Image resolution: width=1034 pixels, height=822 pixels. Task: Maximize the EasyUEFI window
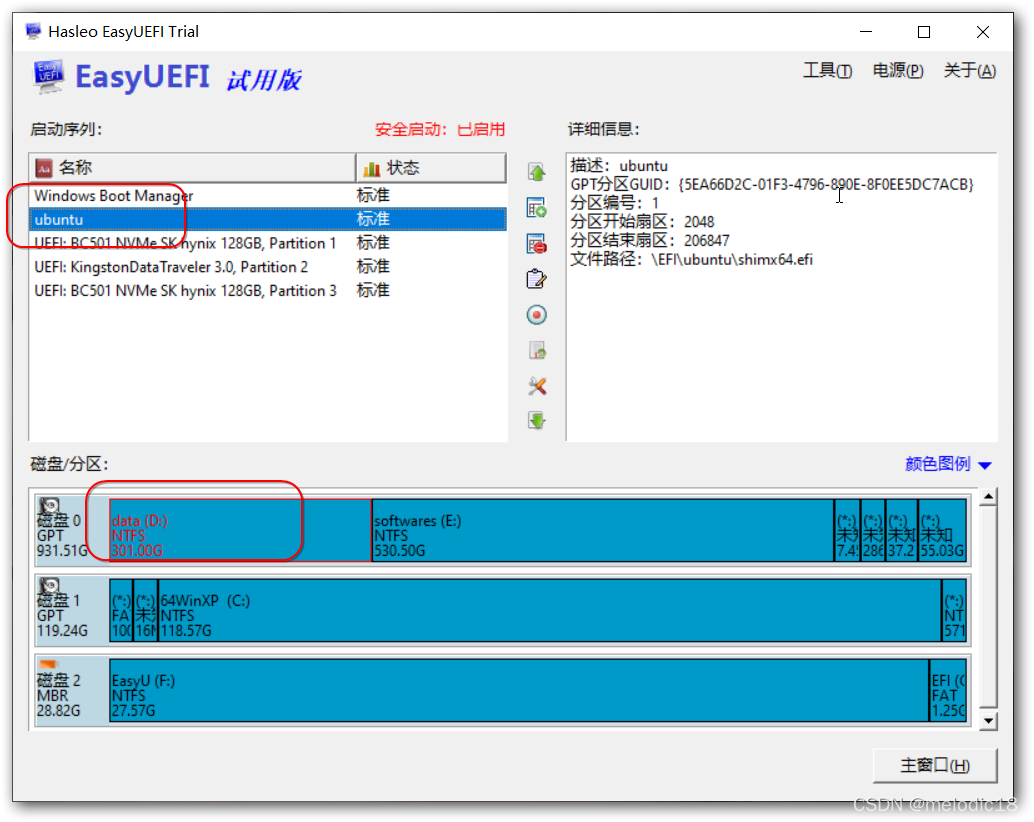(924, 32)
